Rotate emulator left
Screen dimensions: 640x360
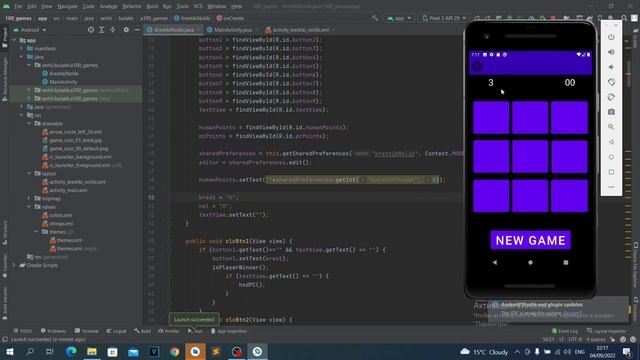coord(611,82)
